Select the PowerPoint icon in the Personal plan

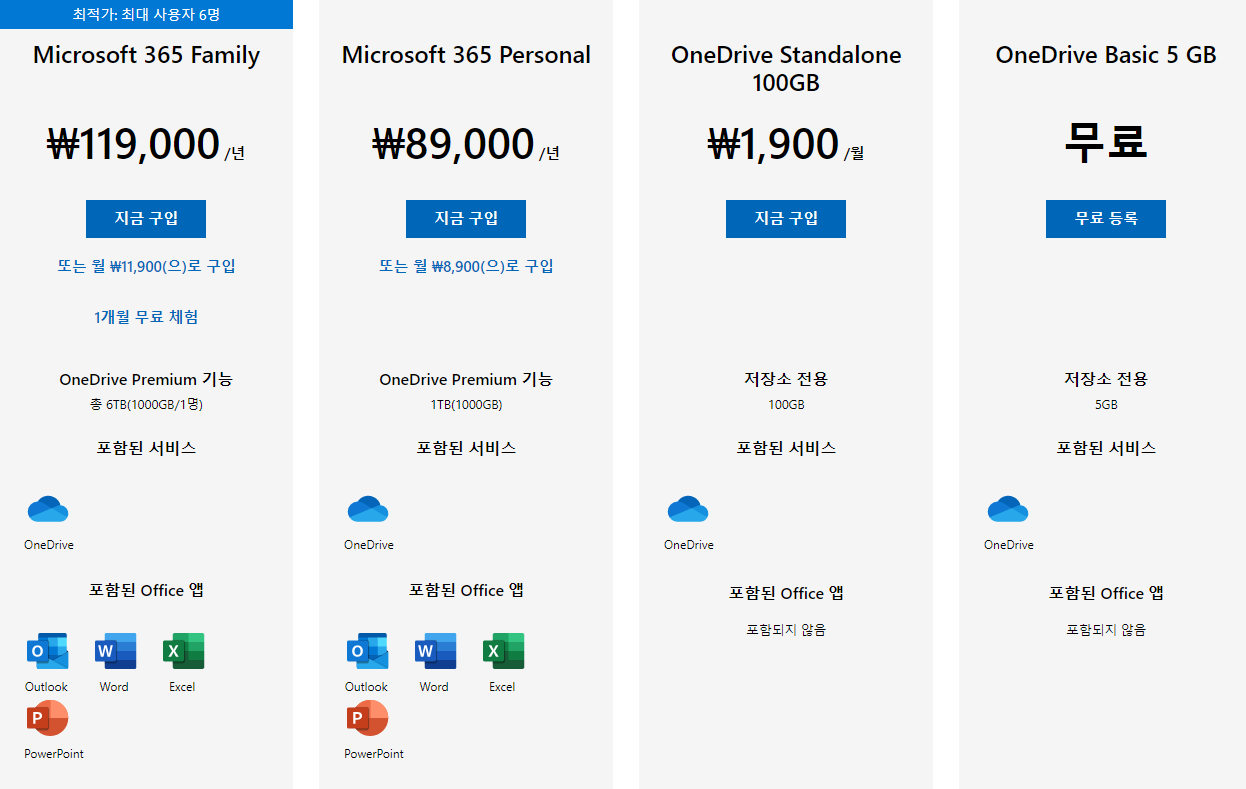(367, 718)
